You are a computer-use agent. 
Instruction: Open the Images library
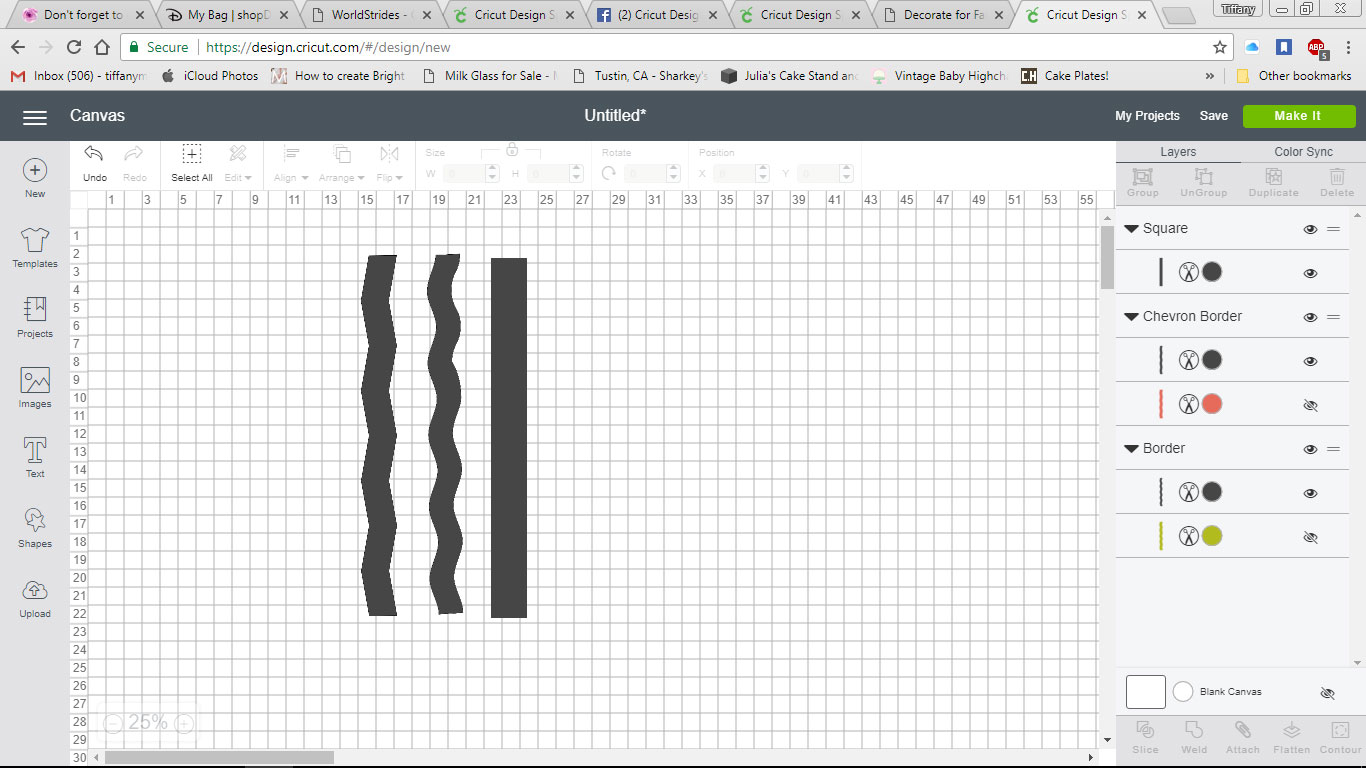34,387
